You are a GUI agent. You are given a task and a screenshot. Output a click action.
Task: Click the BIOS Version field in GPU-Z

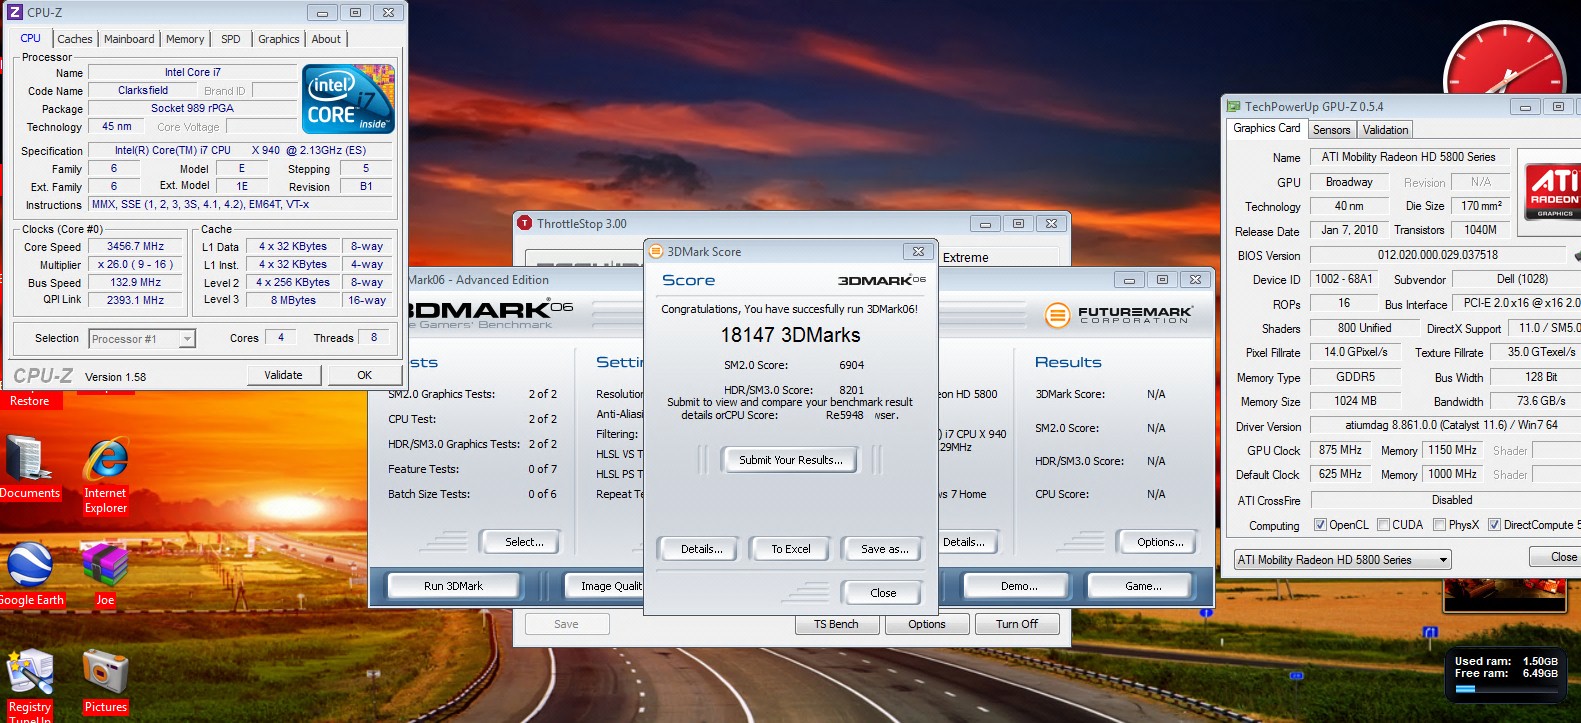(x=1440, y=255)
